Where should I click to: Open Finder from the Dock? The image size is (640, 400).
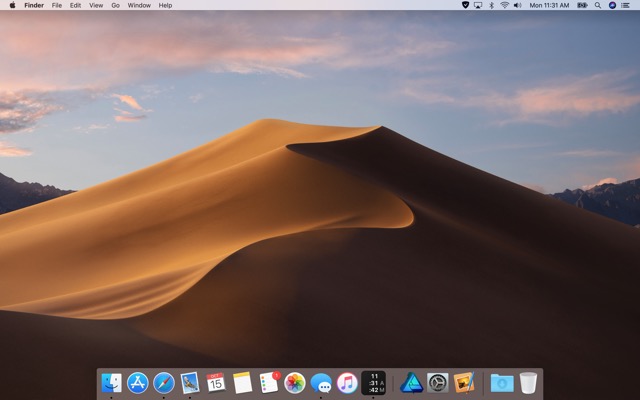[111, 383]
